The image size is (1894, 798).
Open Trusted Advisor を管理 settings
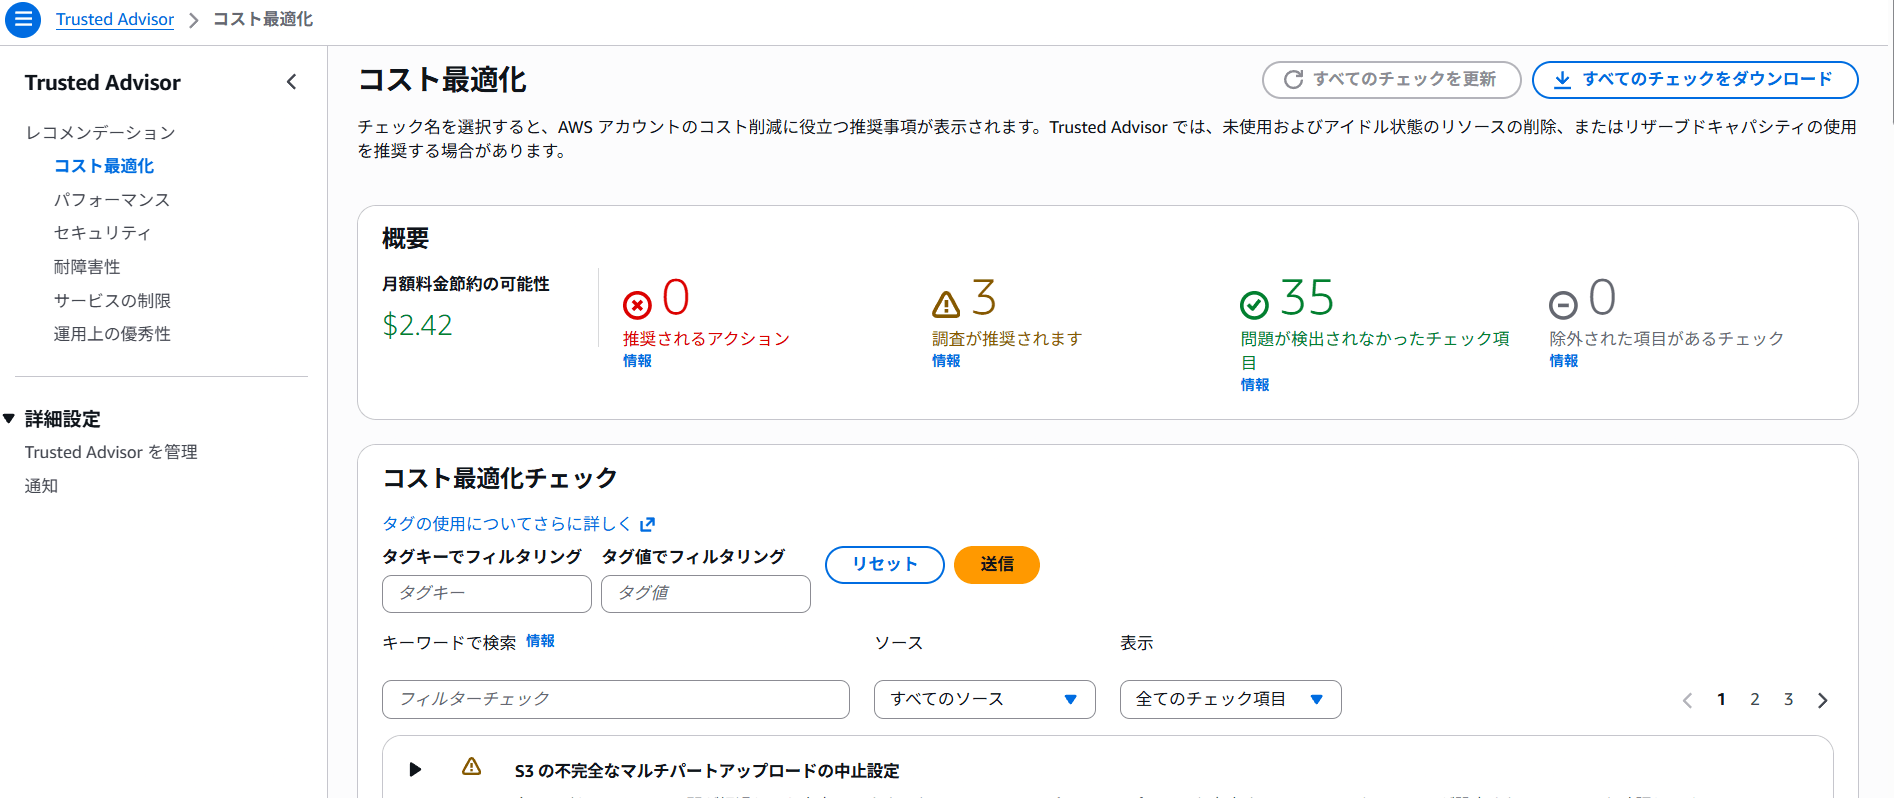(x=111, y=452)
